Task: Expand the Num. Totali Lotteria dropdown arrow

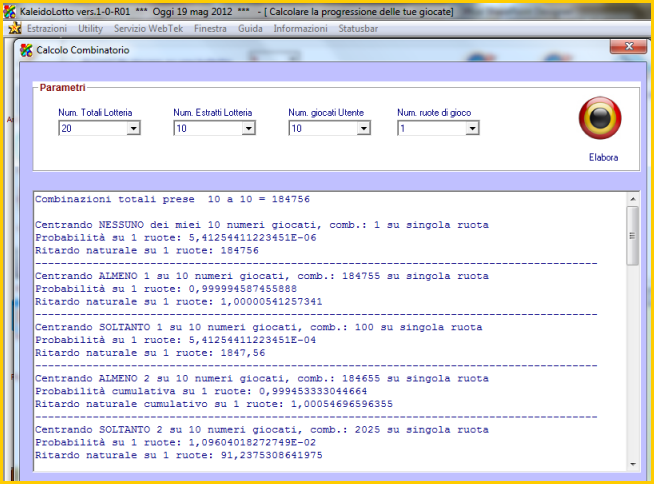Action: coord(133,128)
